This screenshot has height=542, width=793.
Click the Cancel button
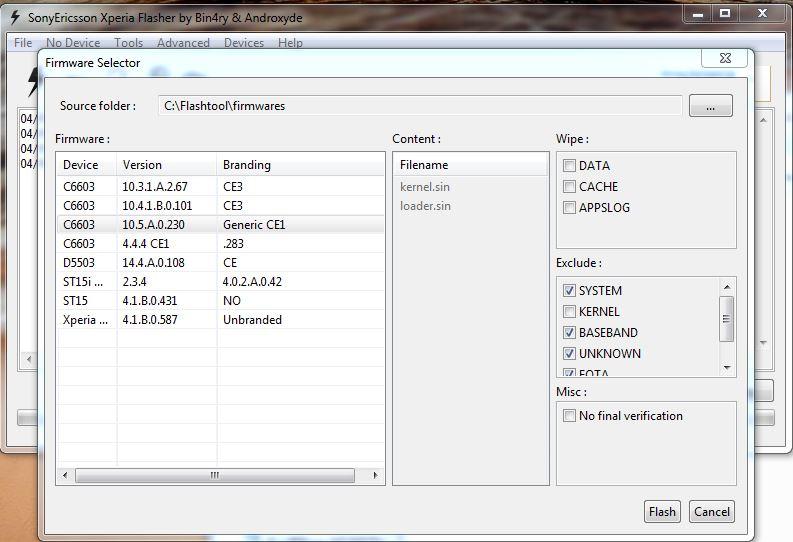click(x=712, y=512)
